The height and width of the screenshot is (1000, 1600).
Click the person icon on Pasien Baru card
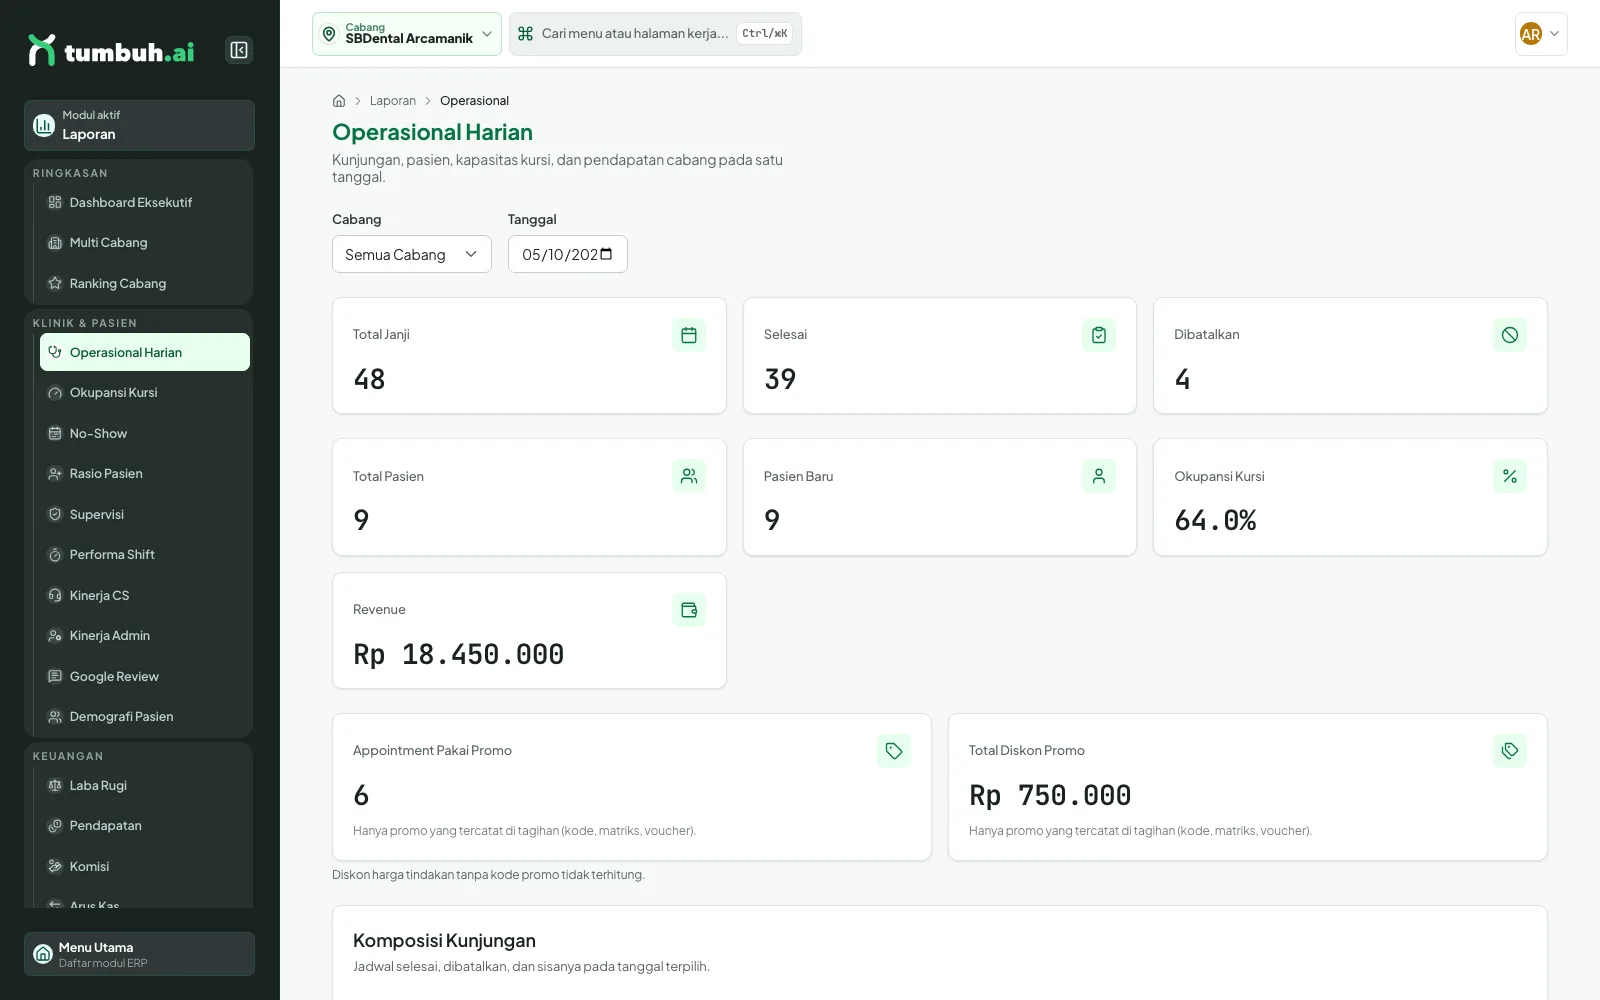click(1099, 476)
